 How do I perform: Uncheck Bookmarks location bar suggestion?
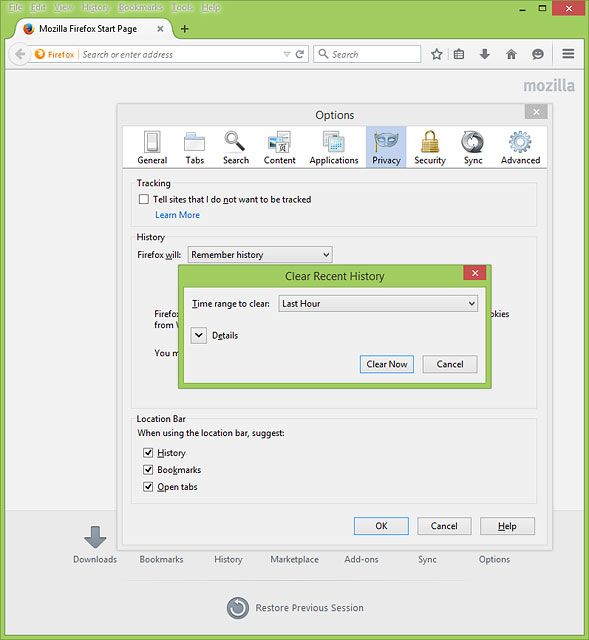pos(148,470)
